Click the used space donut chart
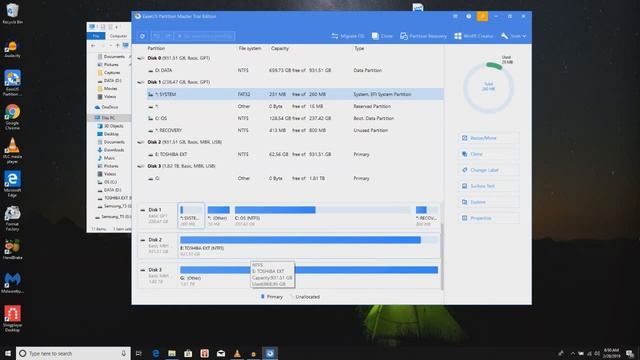Viewport: 640px width, 360px height. click(x=489, y=88)
